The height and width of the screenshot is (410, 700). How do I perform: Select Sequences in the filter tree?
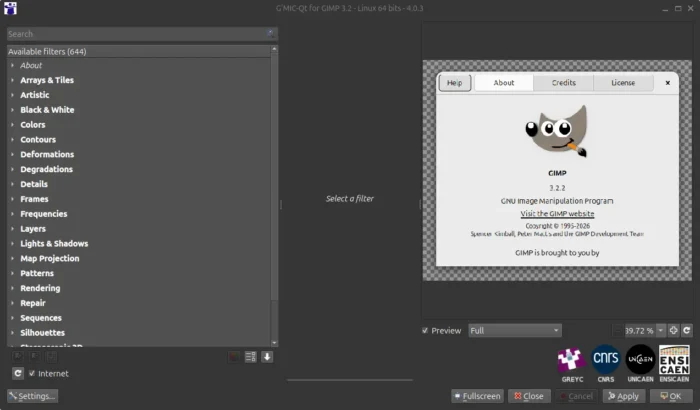click(x=41, y=318)
